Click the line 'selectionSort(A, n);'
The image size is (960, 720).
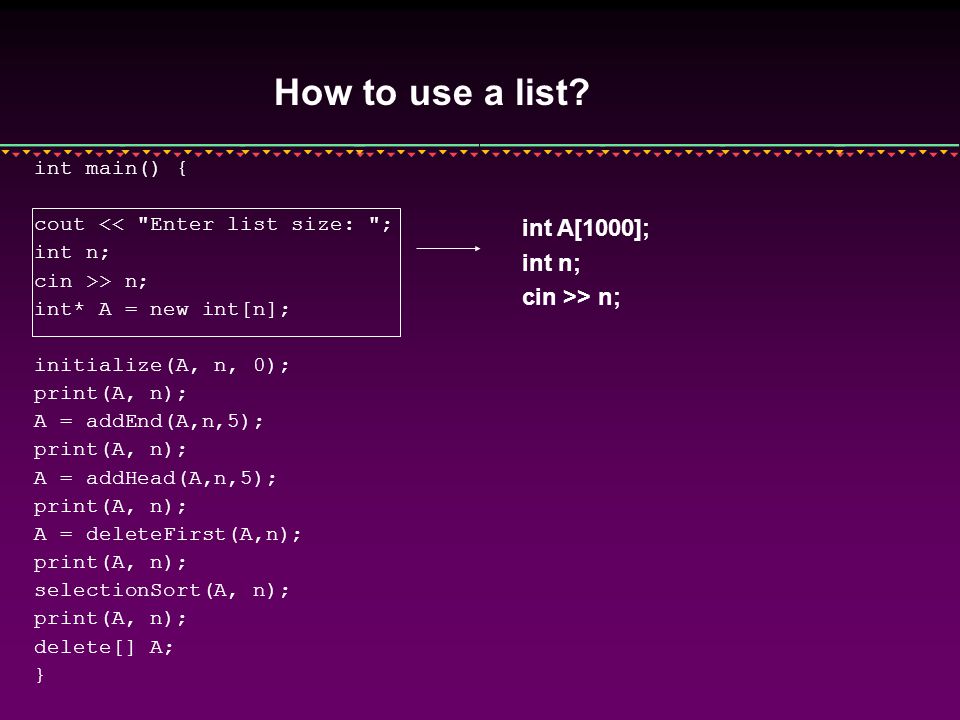[162, 590]
